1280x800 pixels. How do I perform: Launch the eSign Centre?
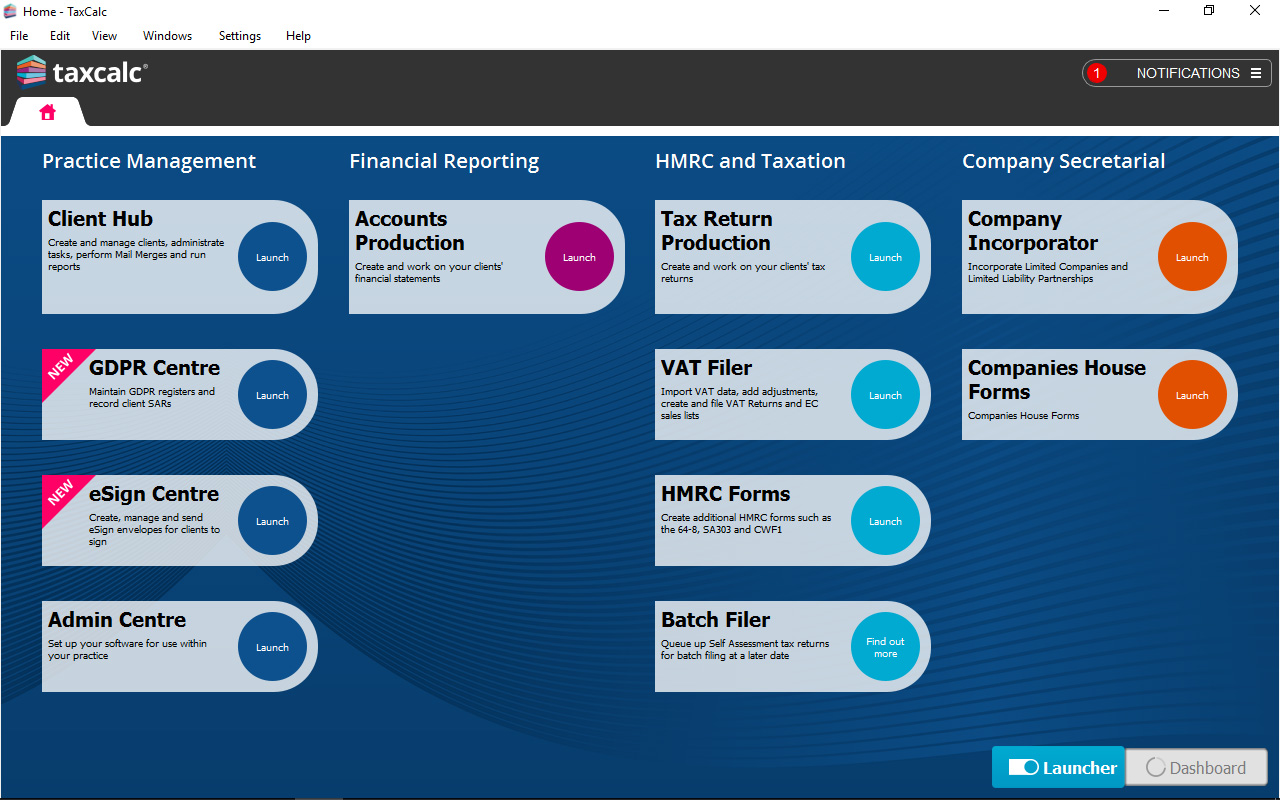pyautogui.click(x=272, y=521)
